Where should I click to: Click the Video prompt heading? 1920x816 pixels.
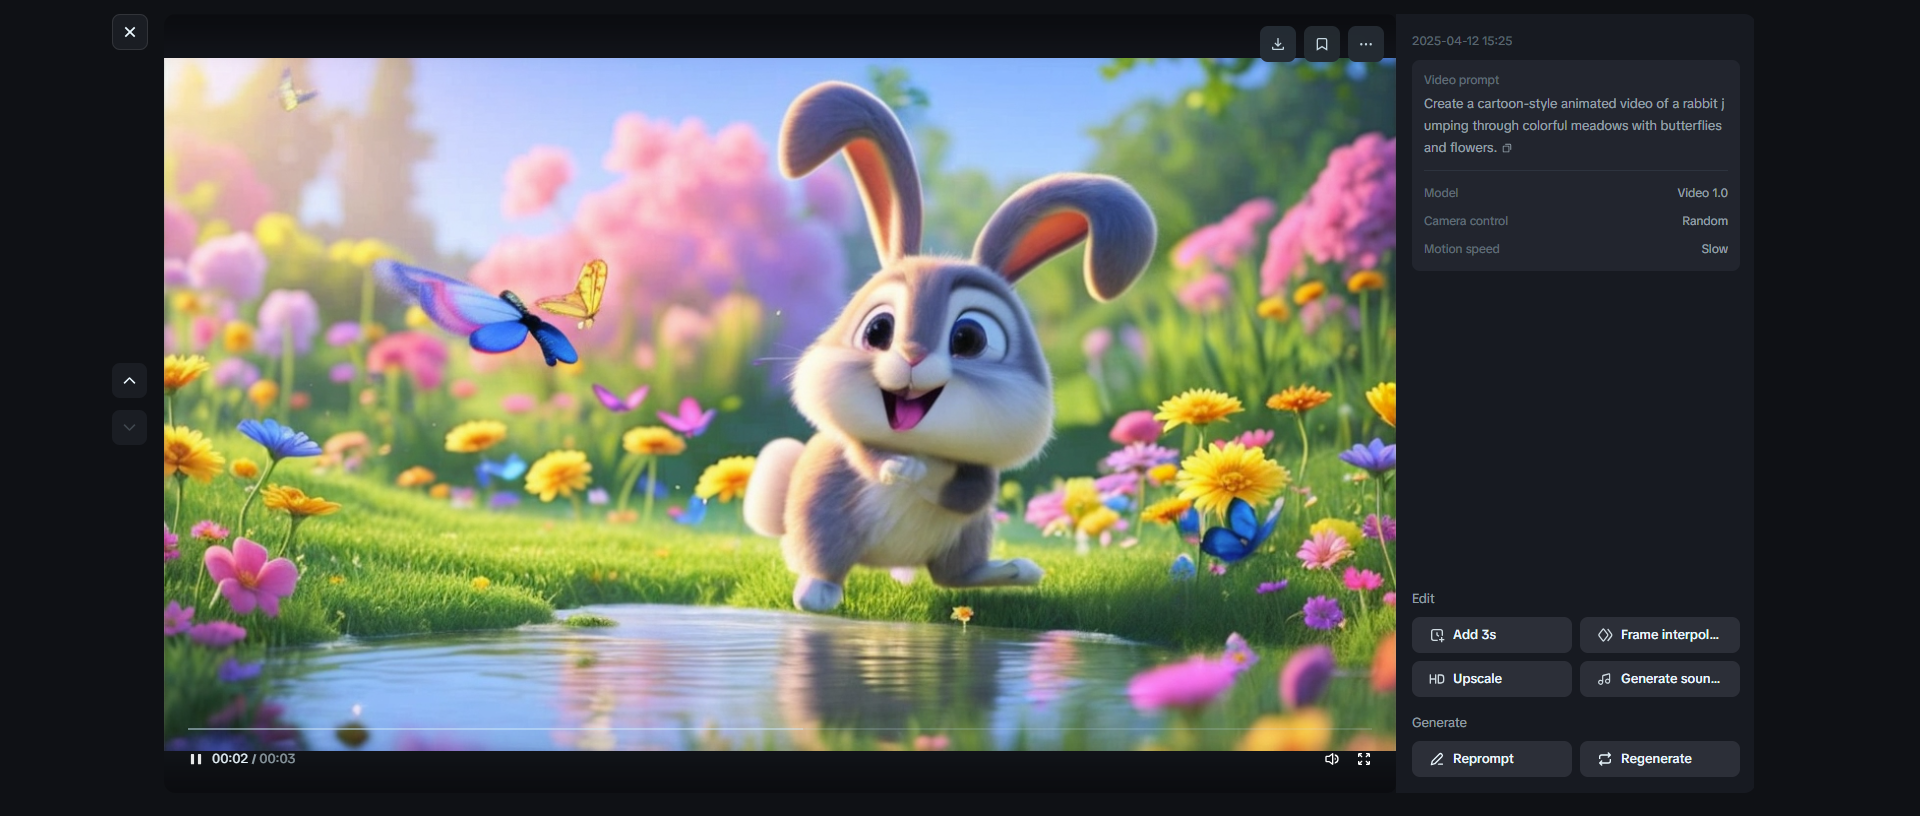click(1461, 80)
